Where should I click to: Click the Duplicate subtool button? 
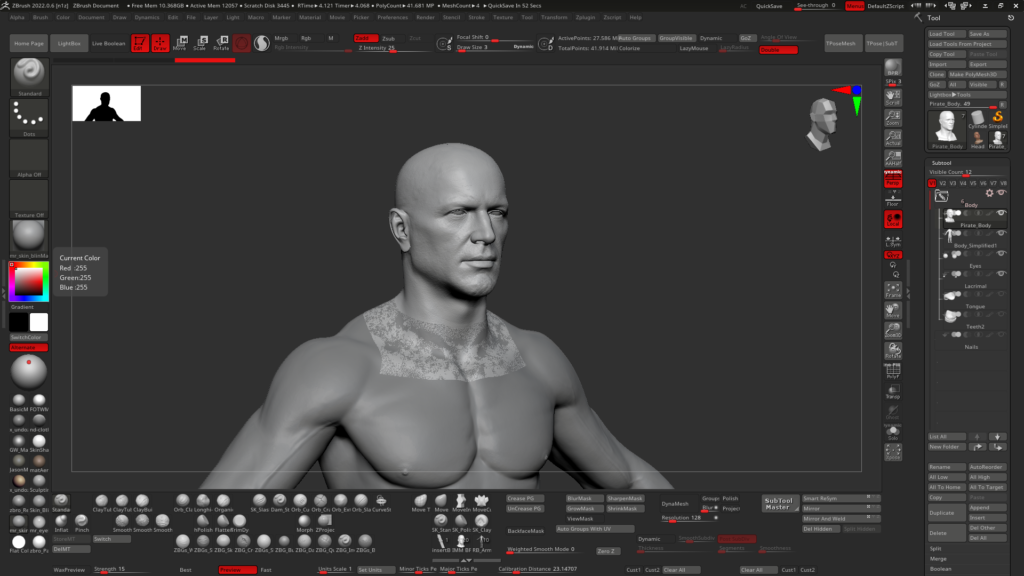coord(943,511)
